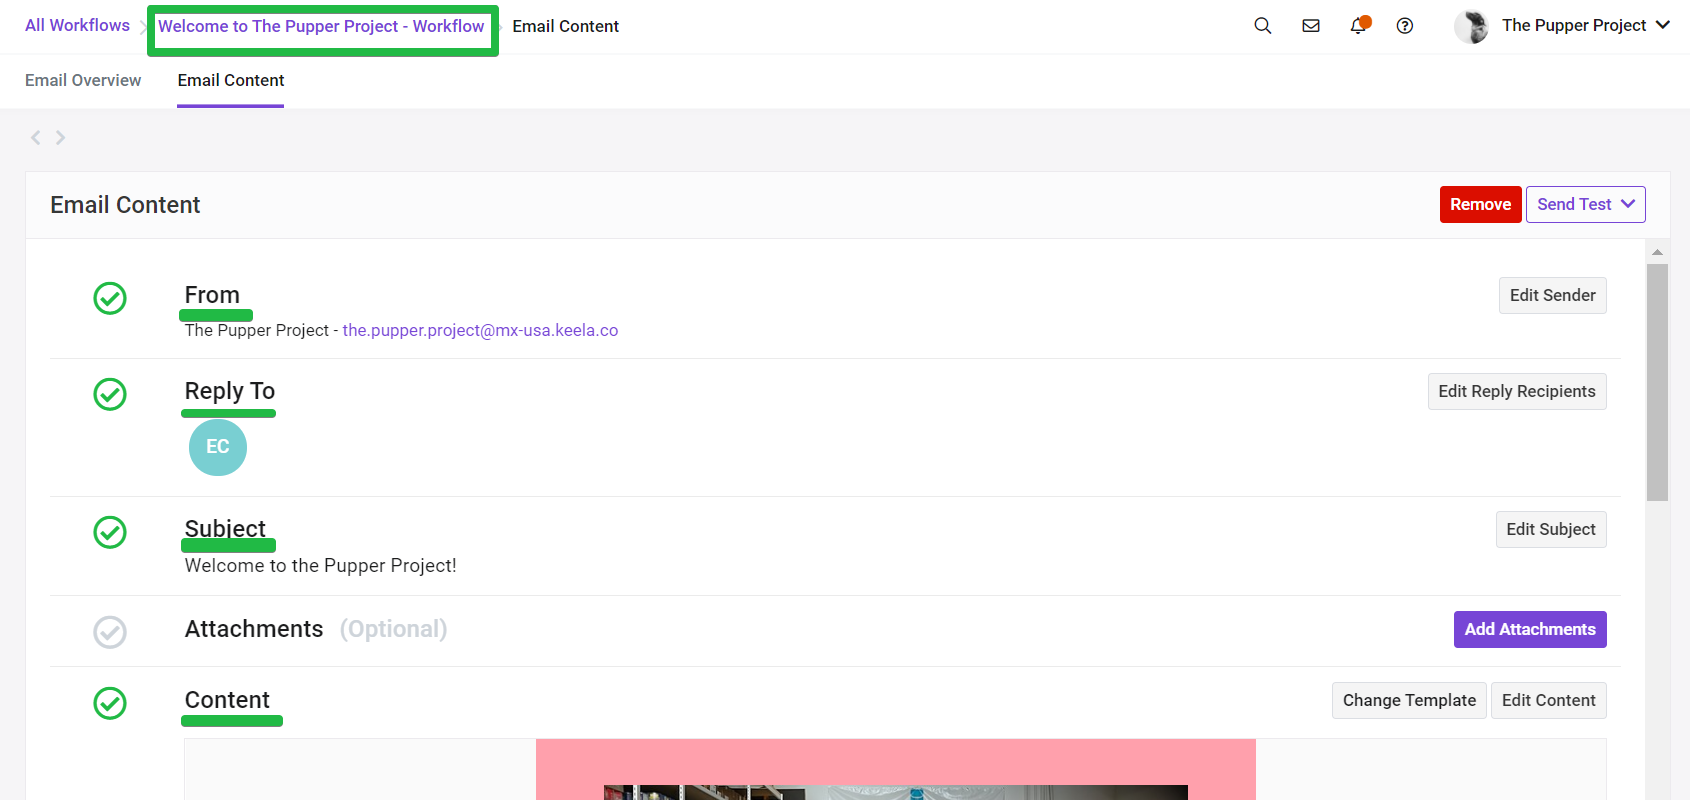Image resolution: width=1690 pixels, height=800 pixels.
Task: Click the email template preview image
Action: click(896, 769)
